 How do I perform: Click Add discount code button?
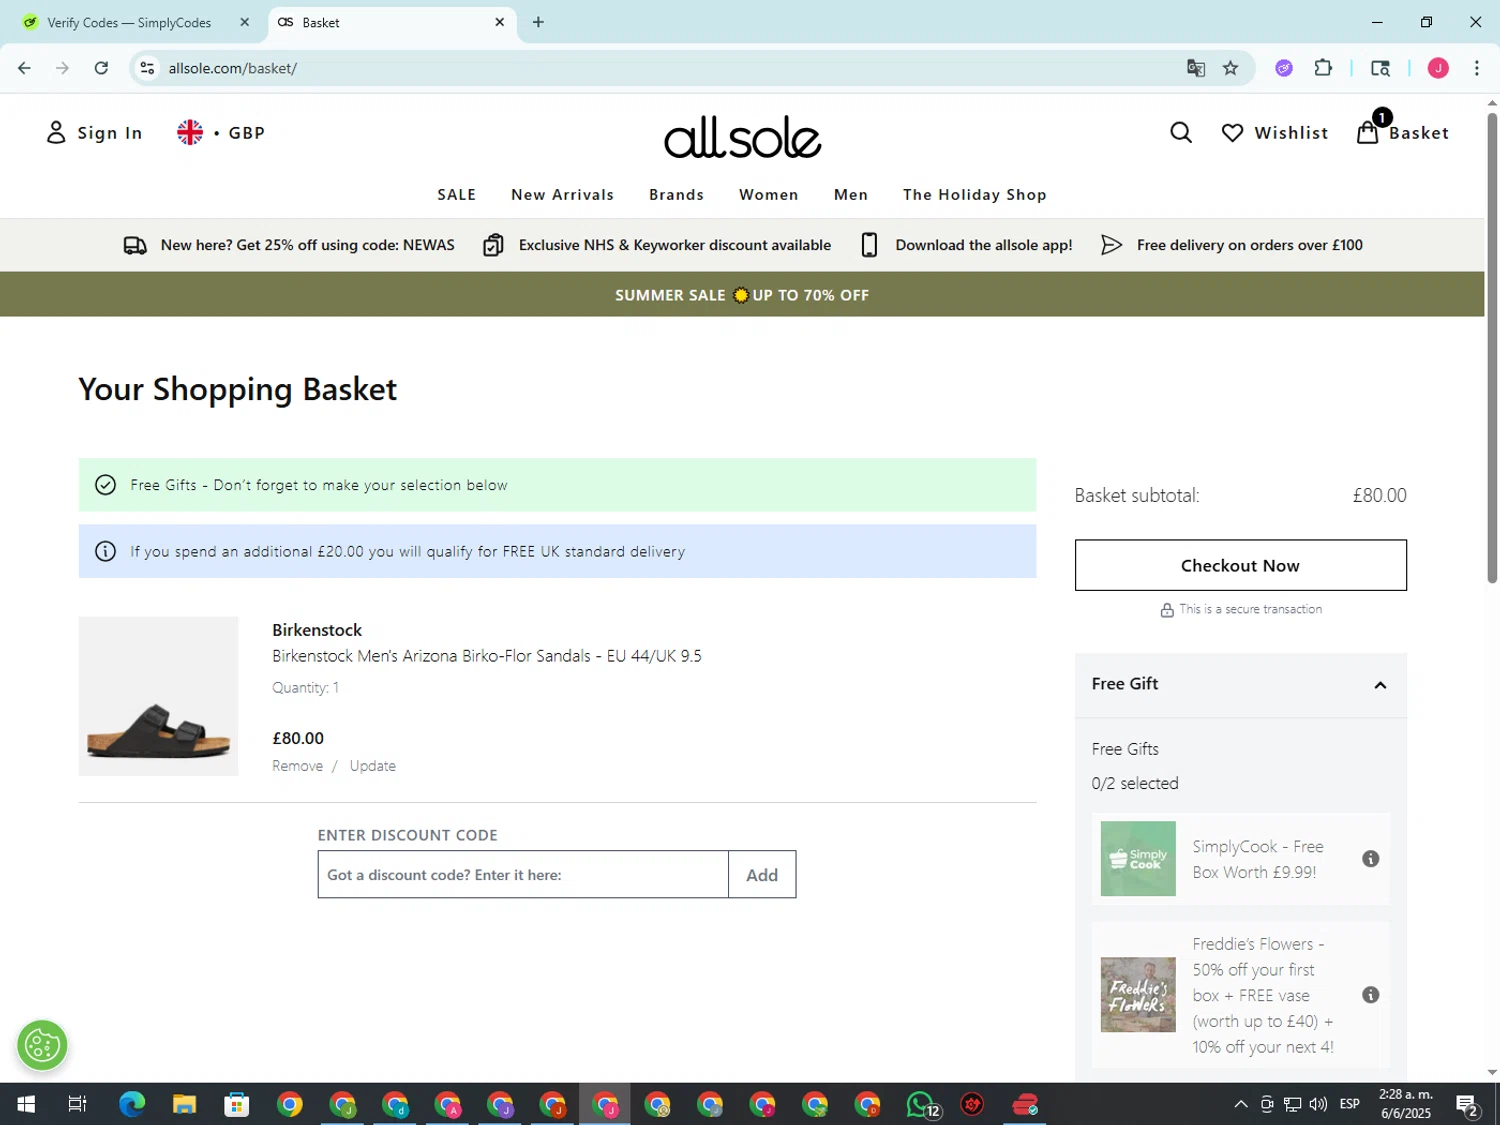click(762, 875)
